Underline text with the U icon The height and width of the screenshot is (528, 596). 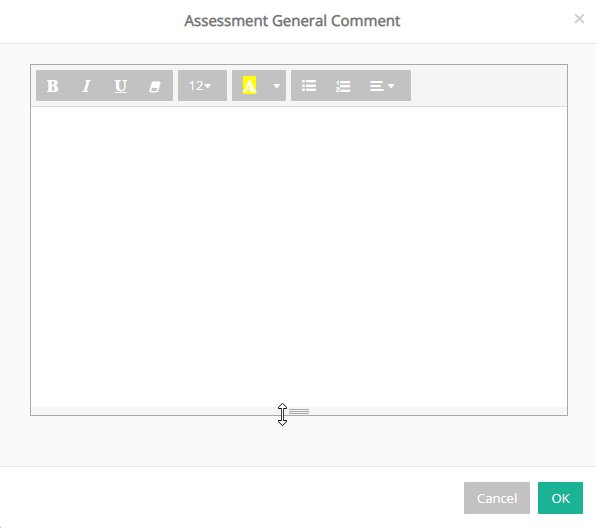[121, 86]
